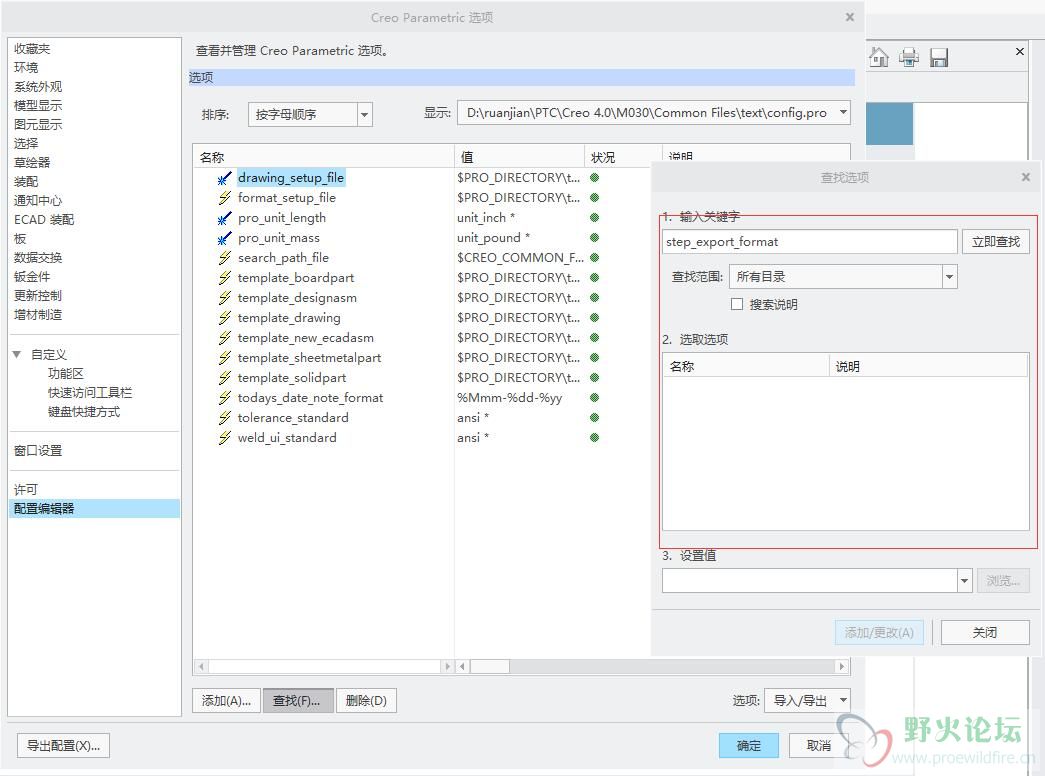The height and width of the screenshot is (776, 1045).
Task: Enable the 搜索说明 checkbox
Action: coord(736,304)
